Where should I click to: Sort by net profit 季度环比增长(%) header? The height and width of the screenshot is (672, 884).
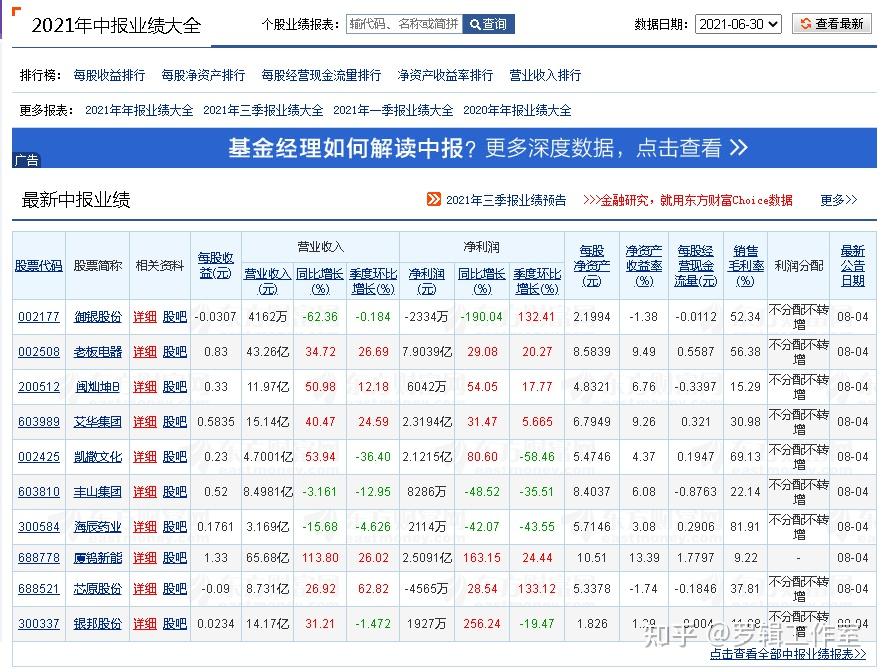pyautogui.click(x=537, y=281)
